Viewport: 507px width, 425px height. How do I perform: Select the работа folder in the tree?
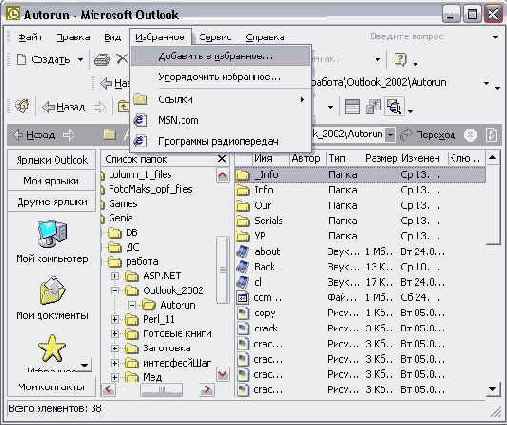click(x=142, y=261)
